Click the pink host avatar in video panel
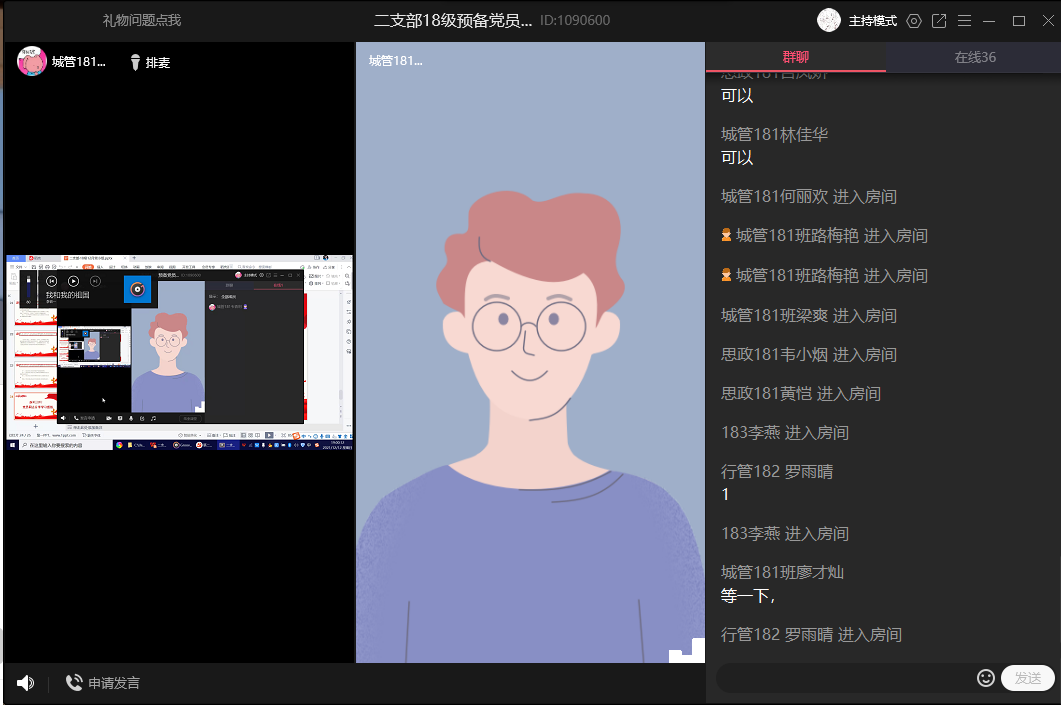This screenshot has height=705, width=1061. click(x=32, y=62)
